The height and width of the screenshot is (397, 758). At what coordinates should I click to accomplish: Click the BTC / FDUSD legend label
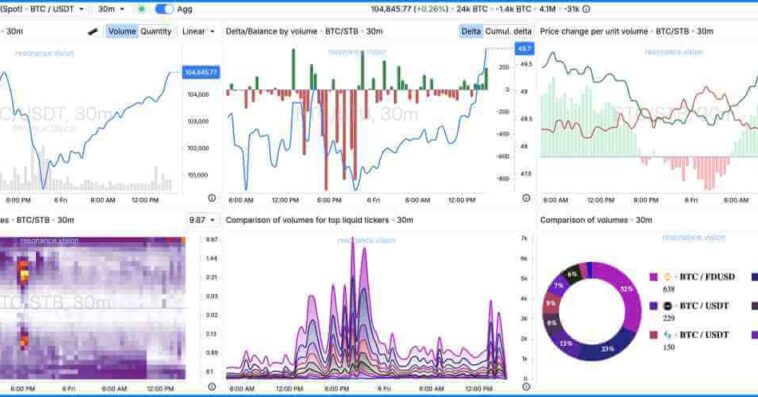tap(707, 277)
